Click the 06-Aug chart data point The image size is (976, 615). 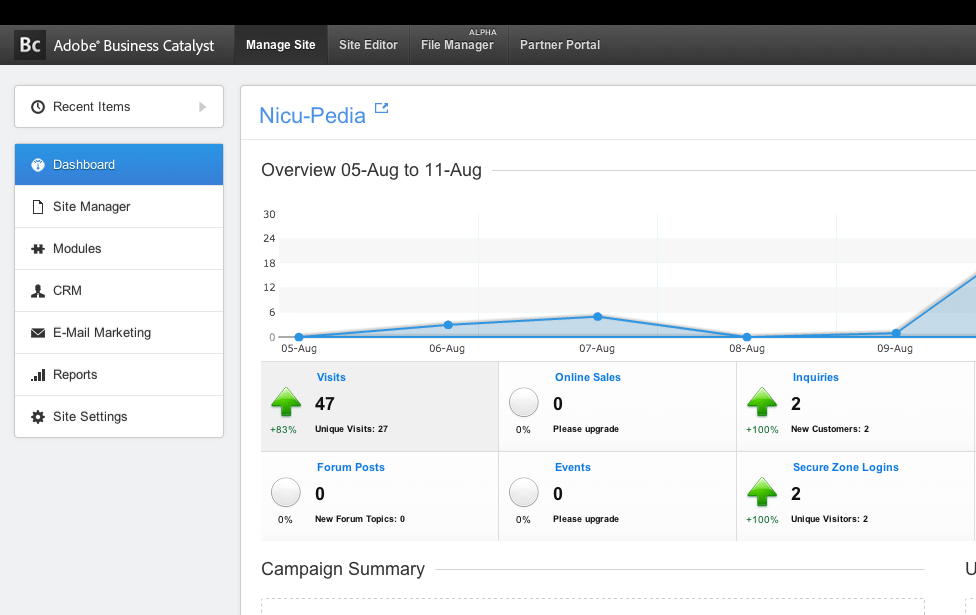[x=448, y=325]
